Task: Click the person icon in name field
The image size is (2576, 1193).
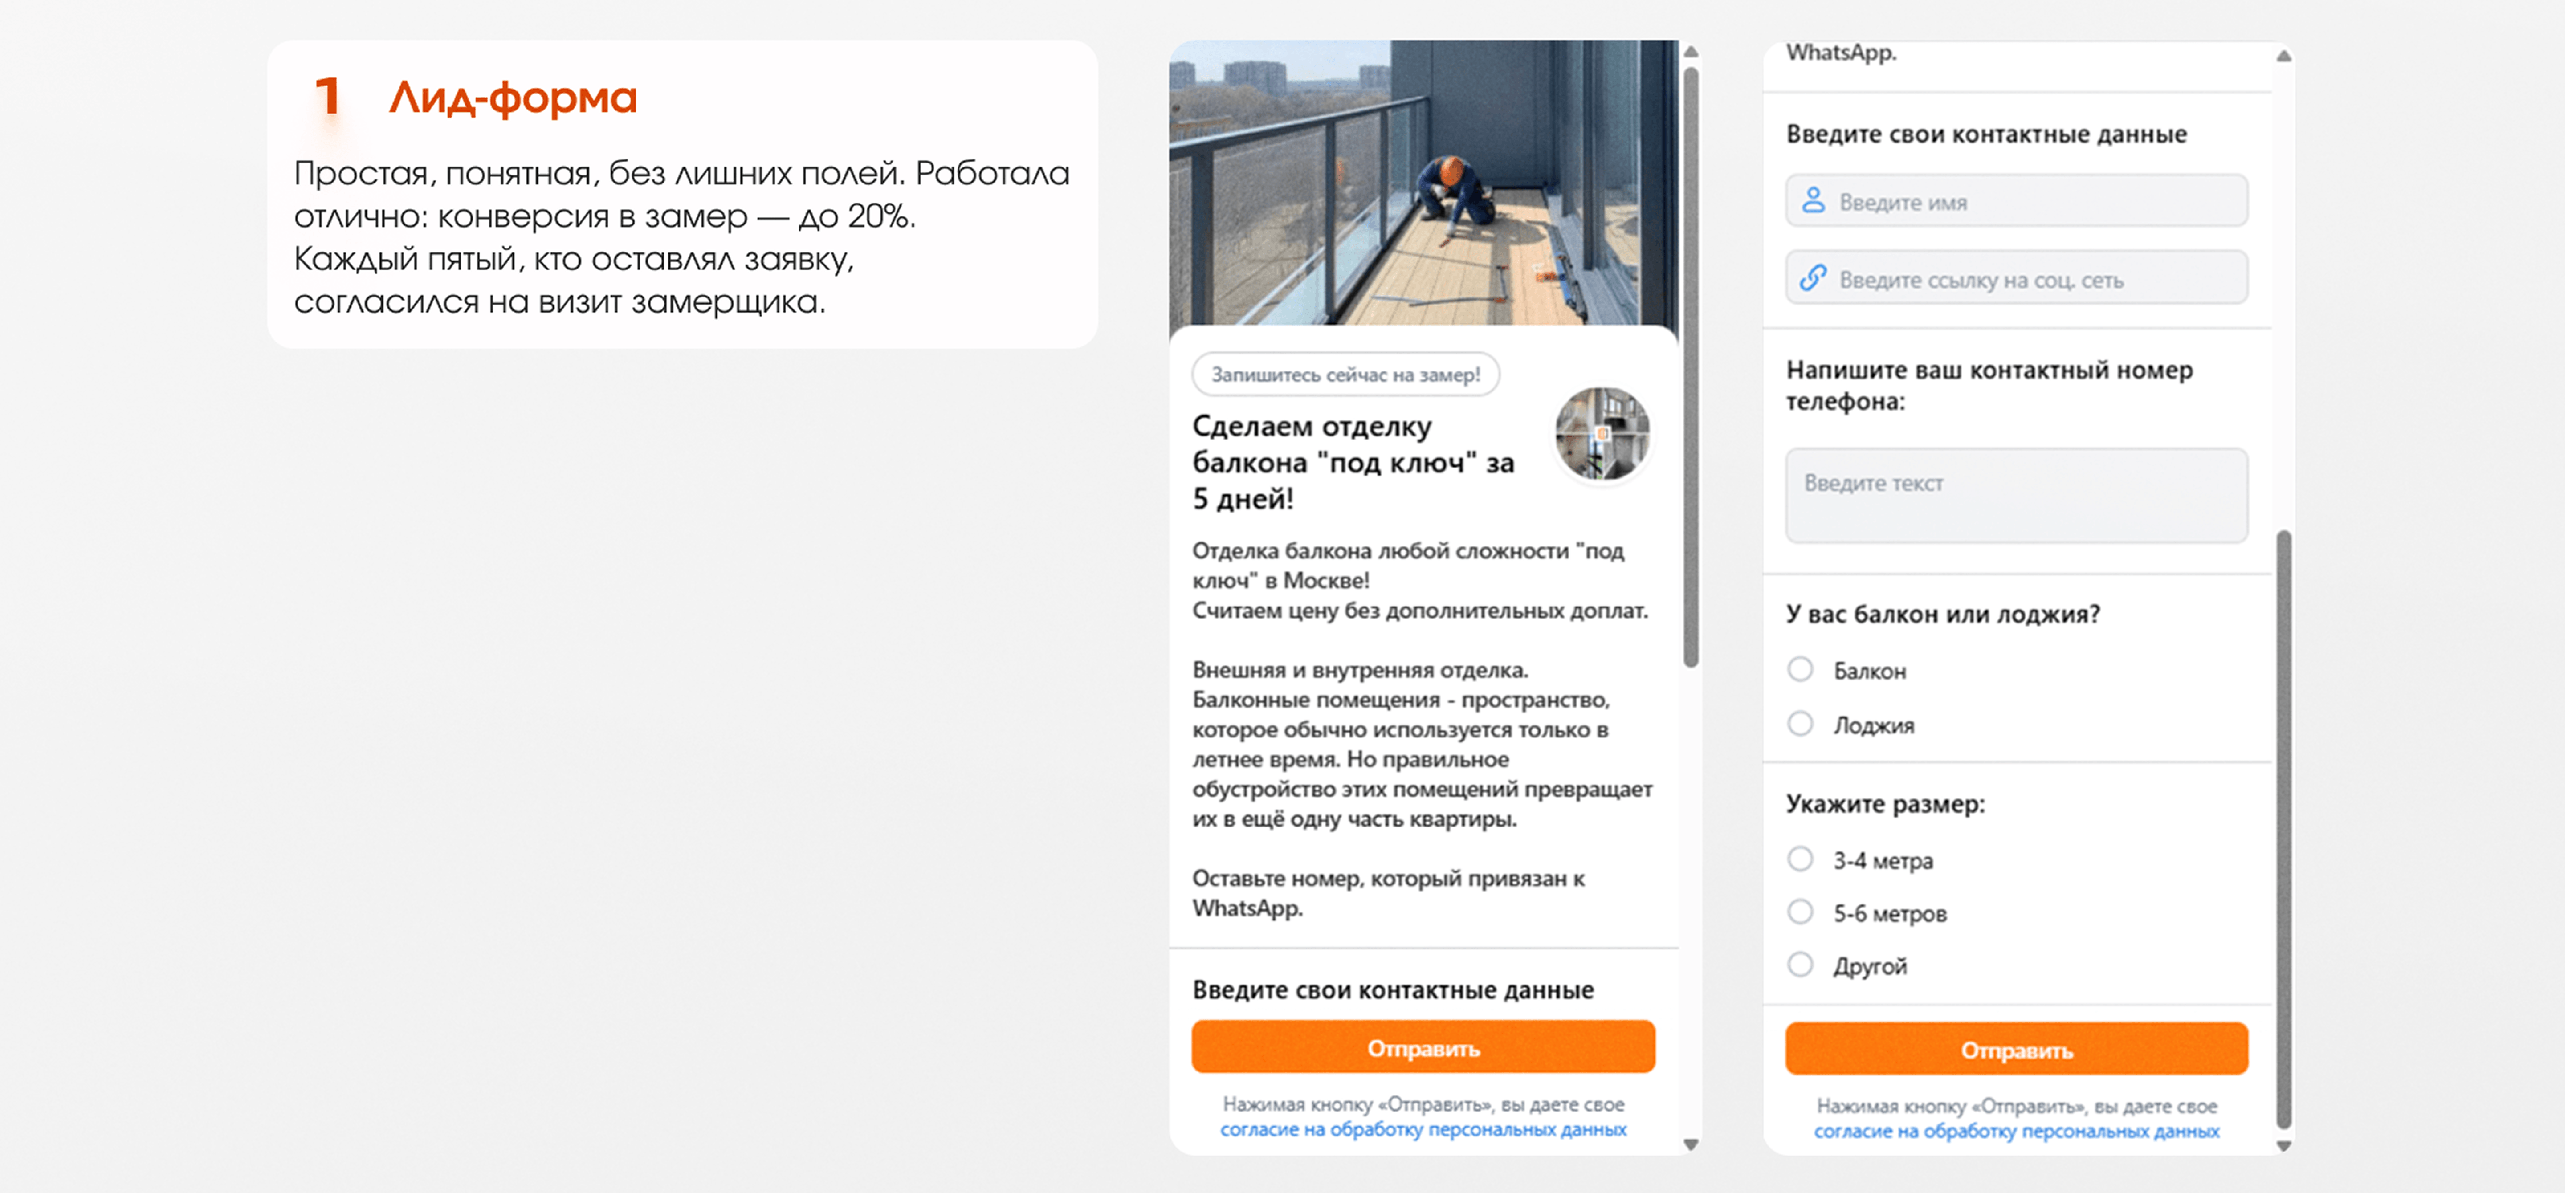Action: (1813, 201)
